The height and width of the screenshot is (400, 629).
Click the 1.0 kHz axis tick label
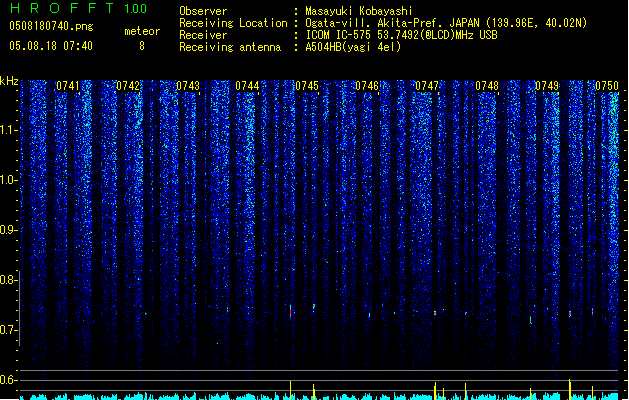pyautogui.click(x=8, y=180)
